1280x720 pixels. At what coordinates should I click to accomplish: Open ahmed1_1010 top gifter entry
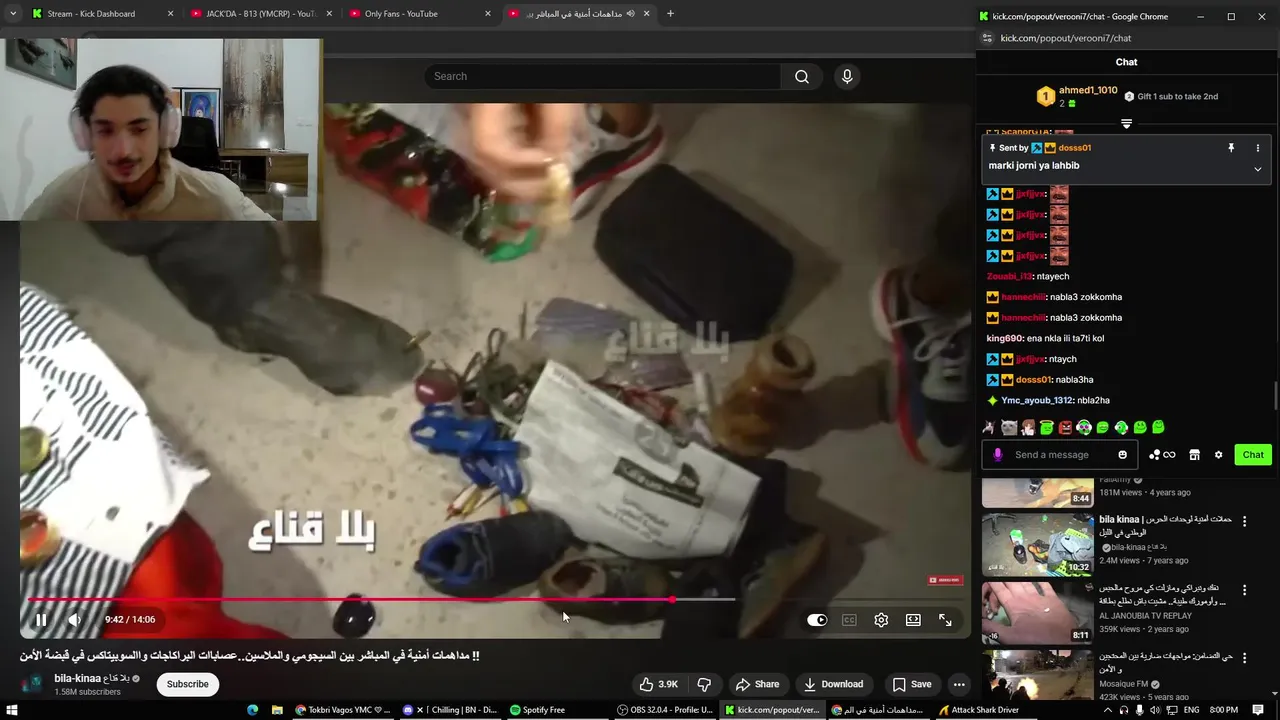tap(1077, 96)
